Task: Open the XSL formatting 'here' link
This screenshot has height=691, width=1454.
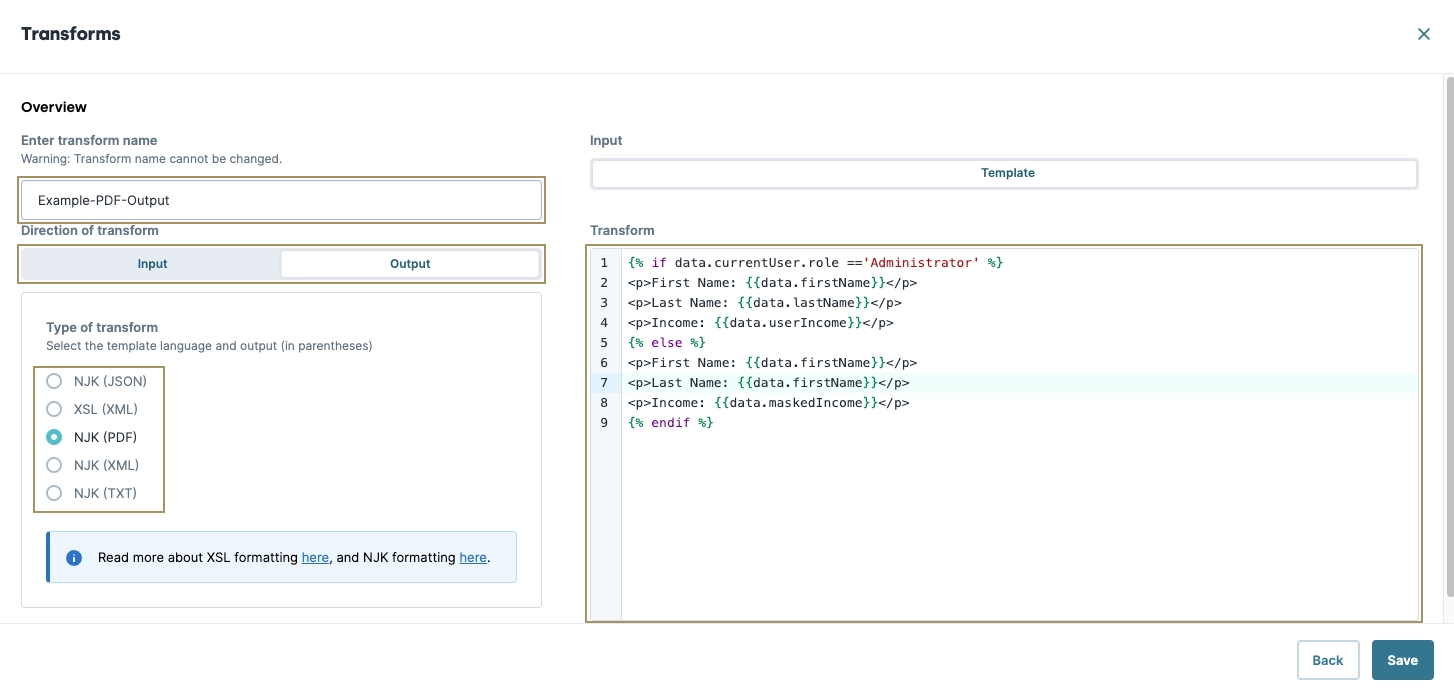Action: point(315,558)
